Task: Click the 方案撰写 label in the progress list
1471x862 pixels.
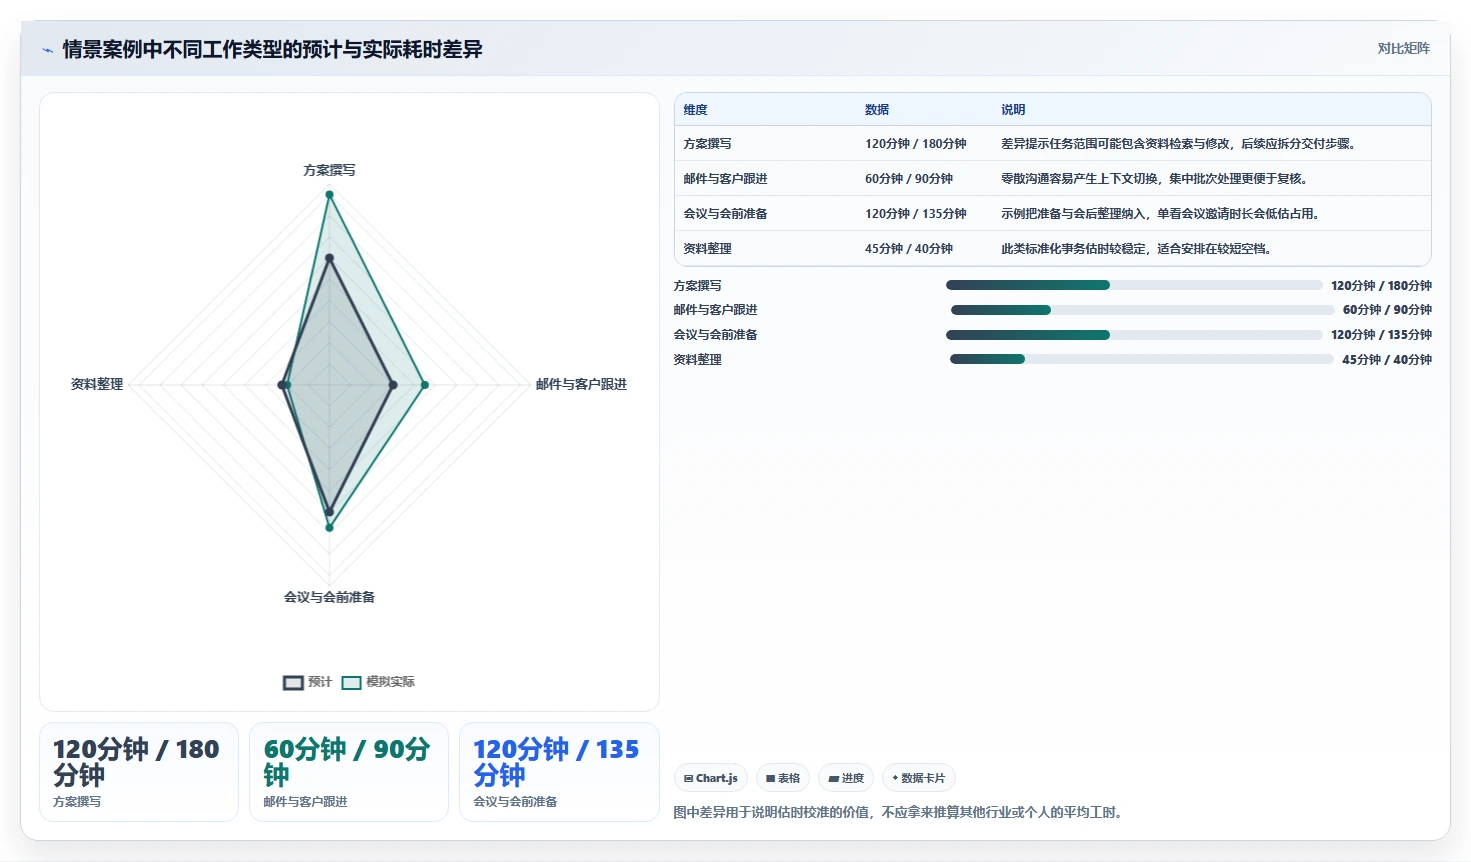Action: tap(698, 286)
